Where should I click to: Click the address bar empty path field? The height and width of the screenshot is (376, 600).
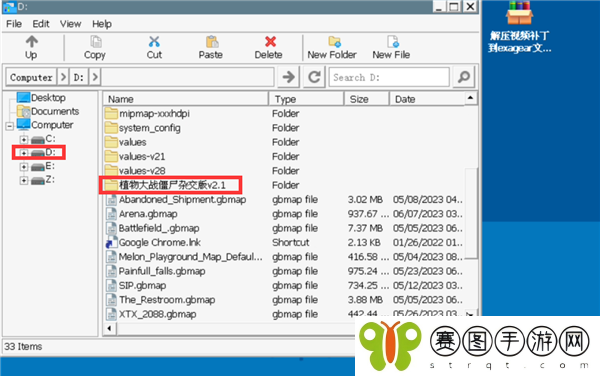188,77
